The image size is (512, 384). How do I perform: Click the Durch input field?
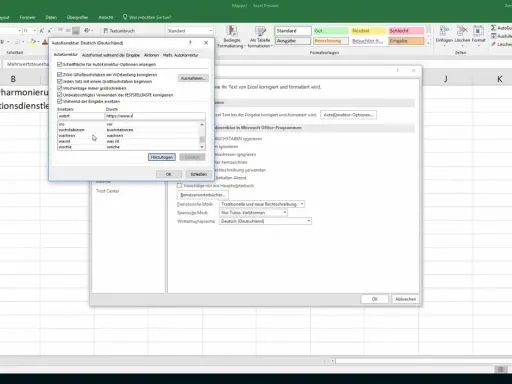155,116
